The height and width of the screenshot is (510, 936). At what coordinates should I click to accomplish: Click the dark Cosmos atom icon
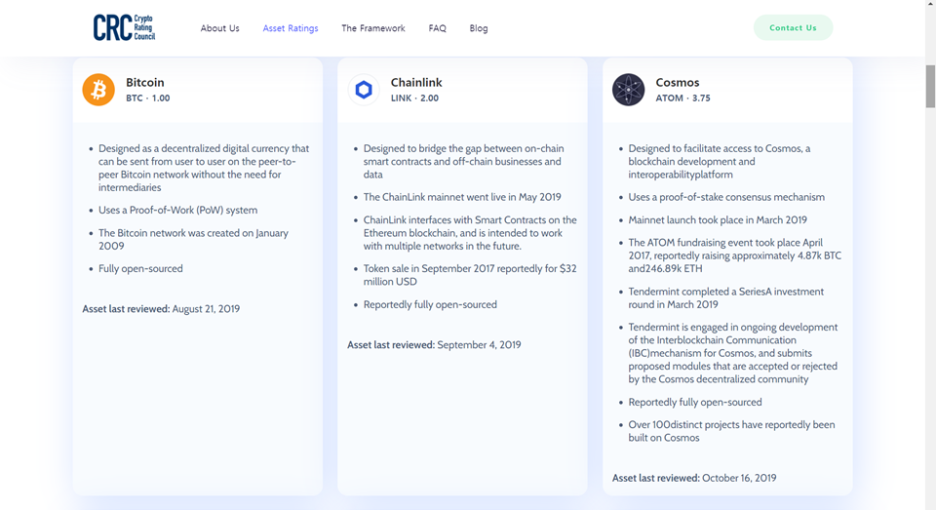(x=629, y=90)
